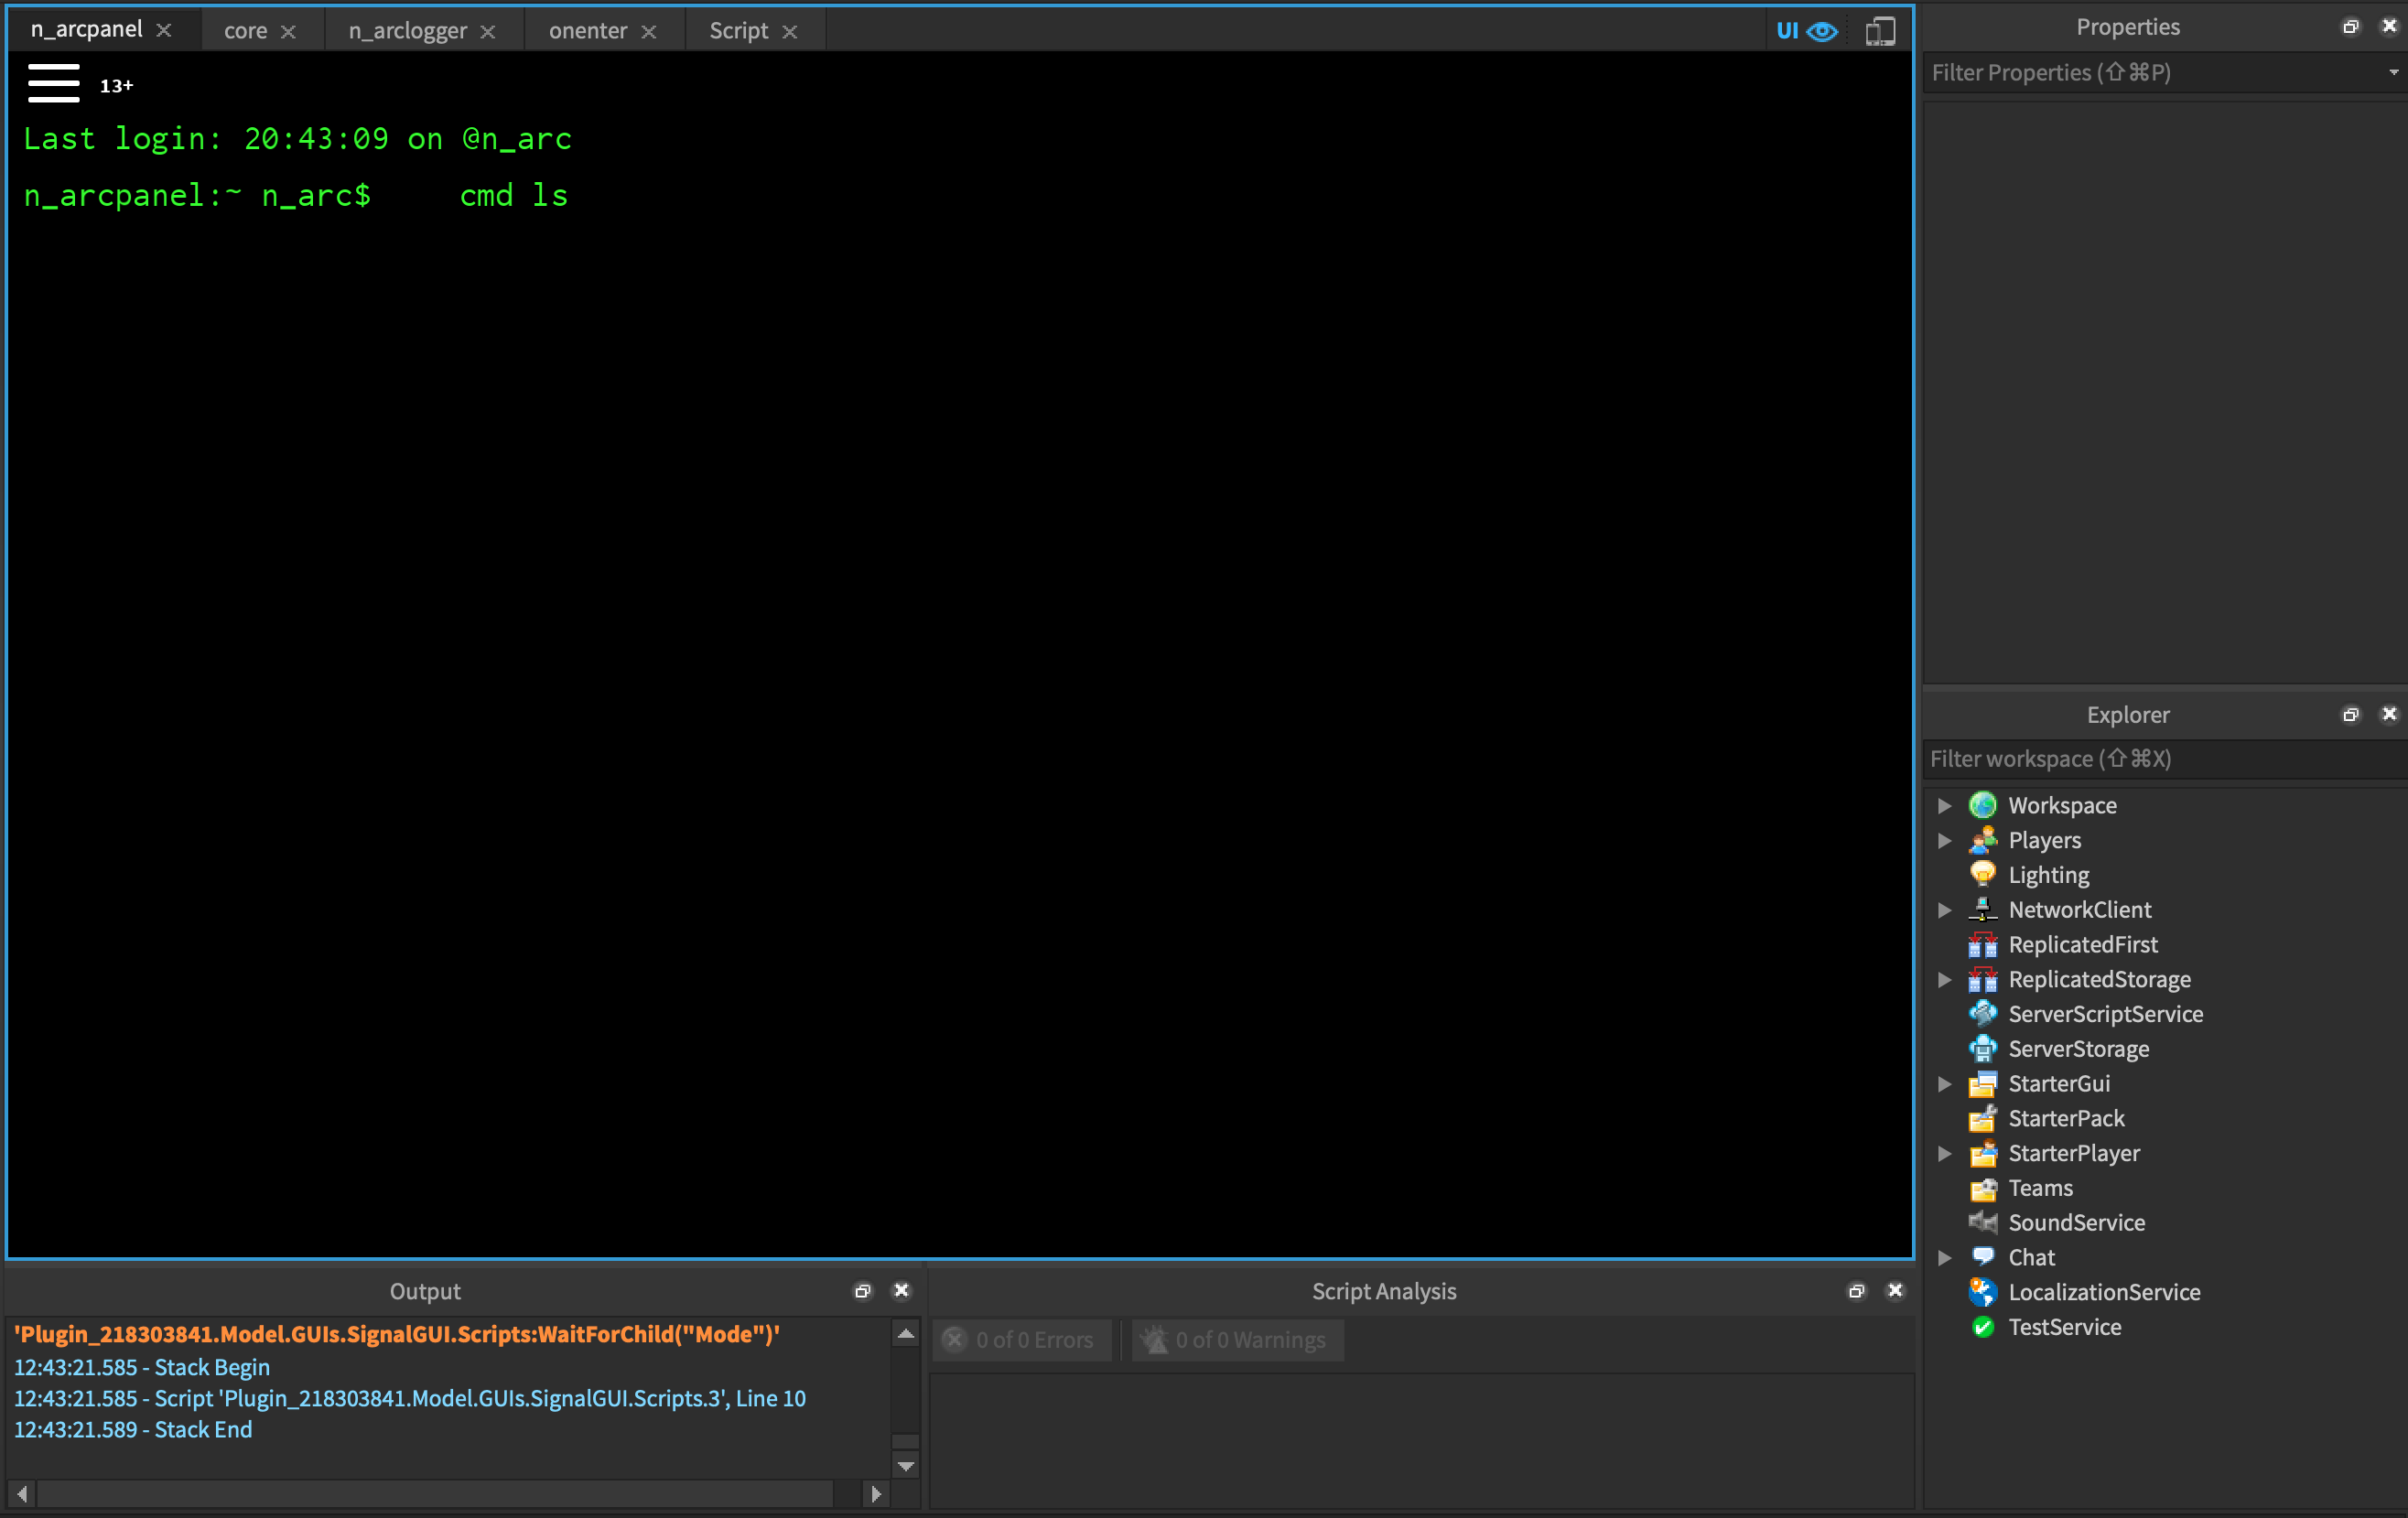Close the Script tab

pos(790,32)
